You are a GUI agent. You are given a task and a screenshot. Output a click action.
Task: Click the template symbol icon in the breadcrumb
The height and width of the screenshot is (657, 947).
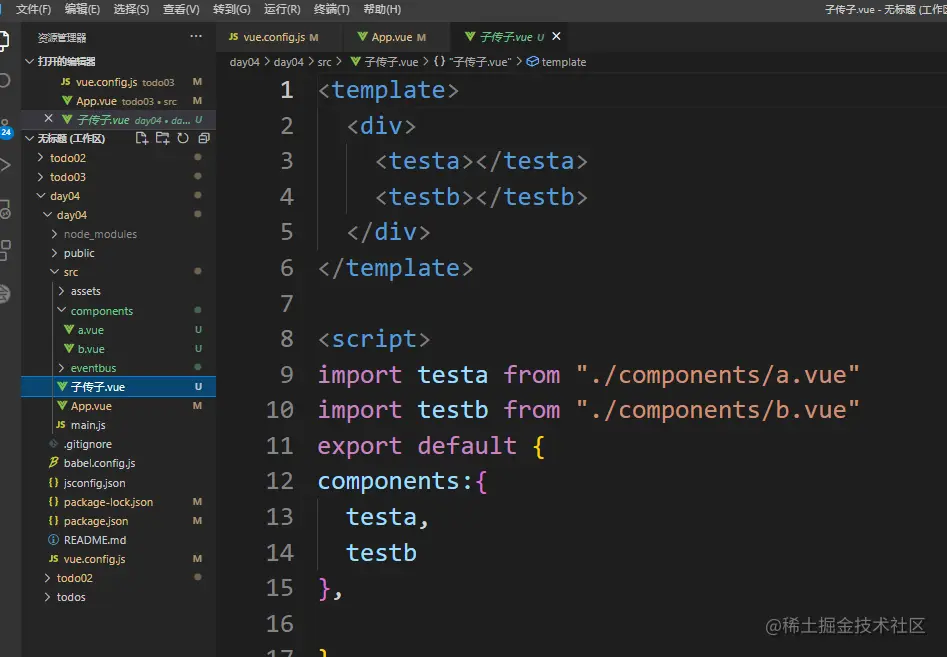point(533,62)
